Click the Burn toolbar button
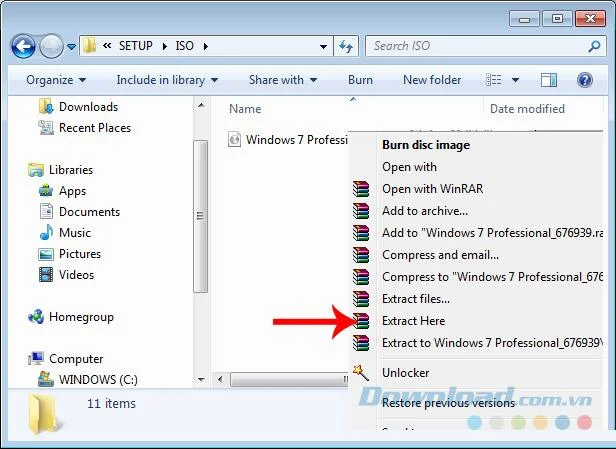 coord(360,80)
